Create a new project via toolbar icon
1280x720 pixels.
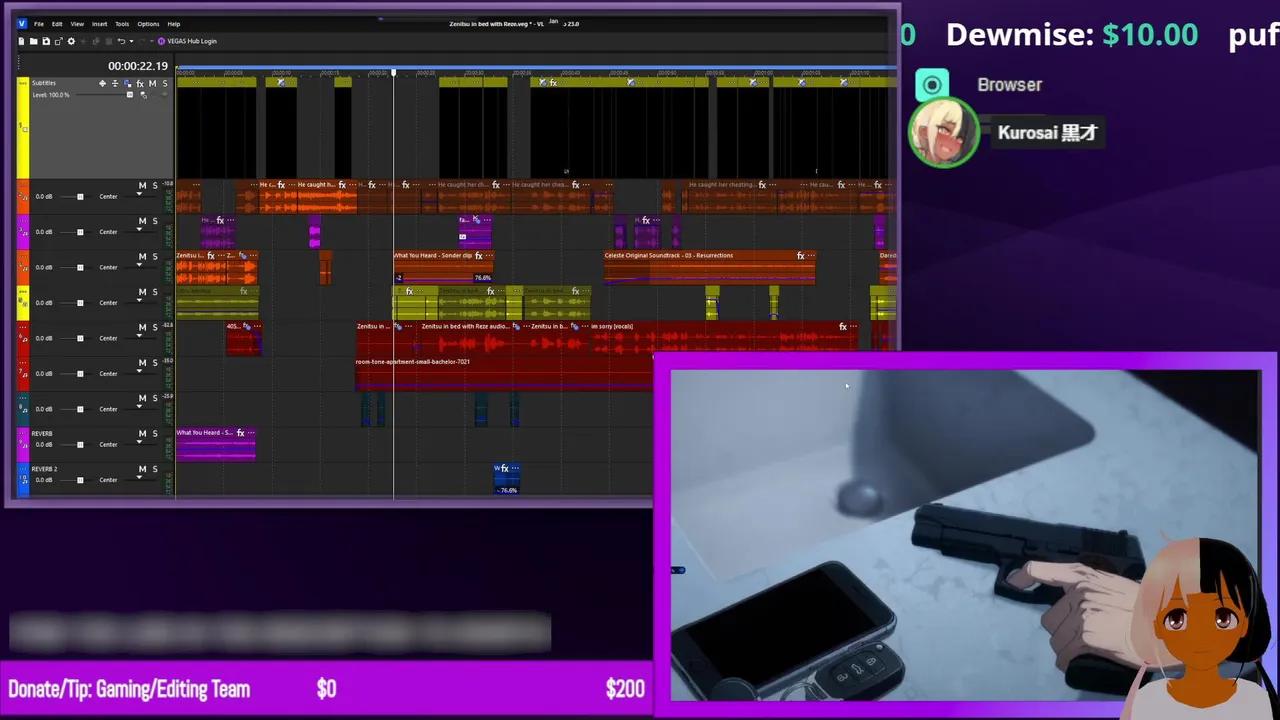click(21, 41)
